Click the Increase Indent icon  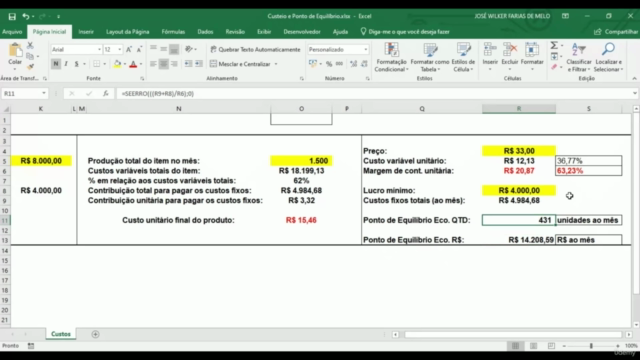(199, 64)
